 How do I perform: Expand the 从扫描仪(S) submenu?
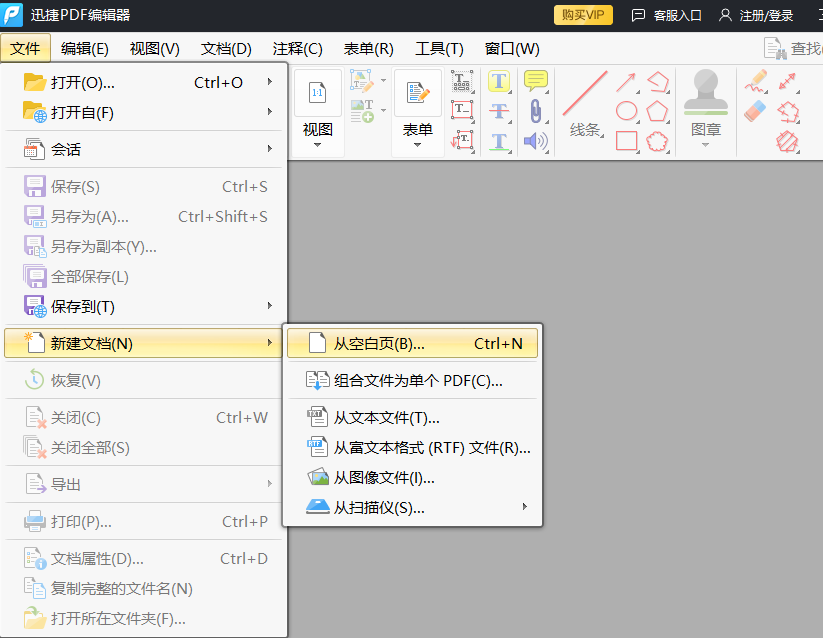point(524,507)
